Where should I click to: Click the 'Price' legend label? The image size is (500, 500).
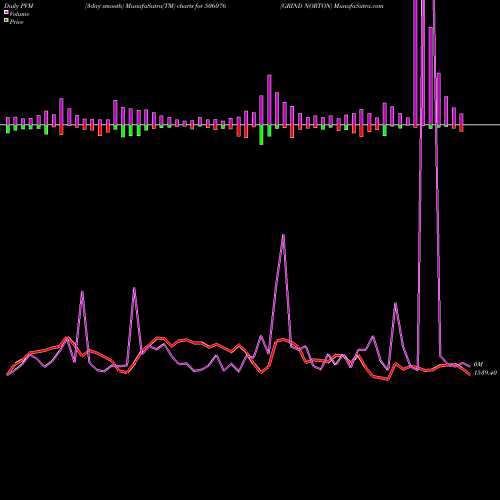[16, 22]
